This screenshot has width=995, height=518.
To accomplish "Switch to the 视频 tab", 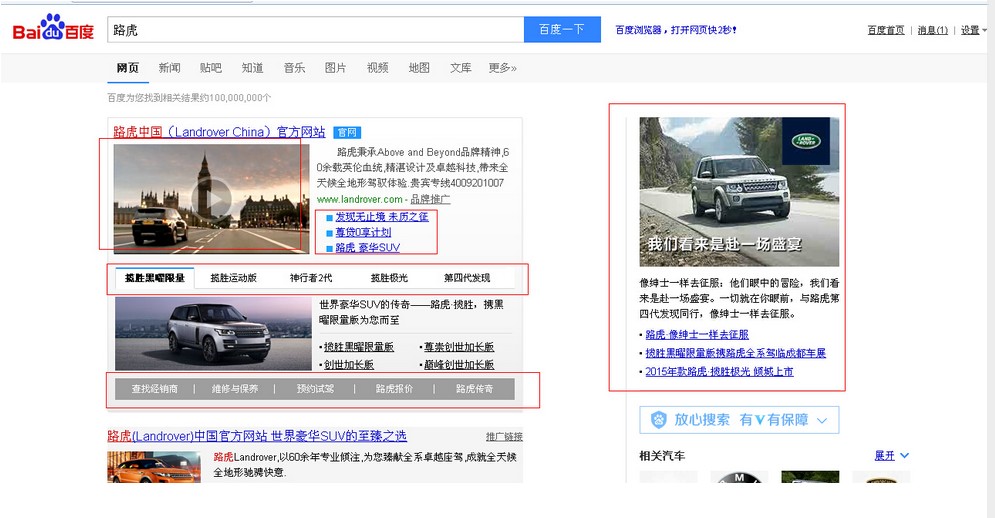I will pyautogui.click(x=378, y=68).
